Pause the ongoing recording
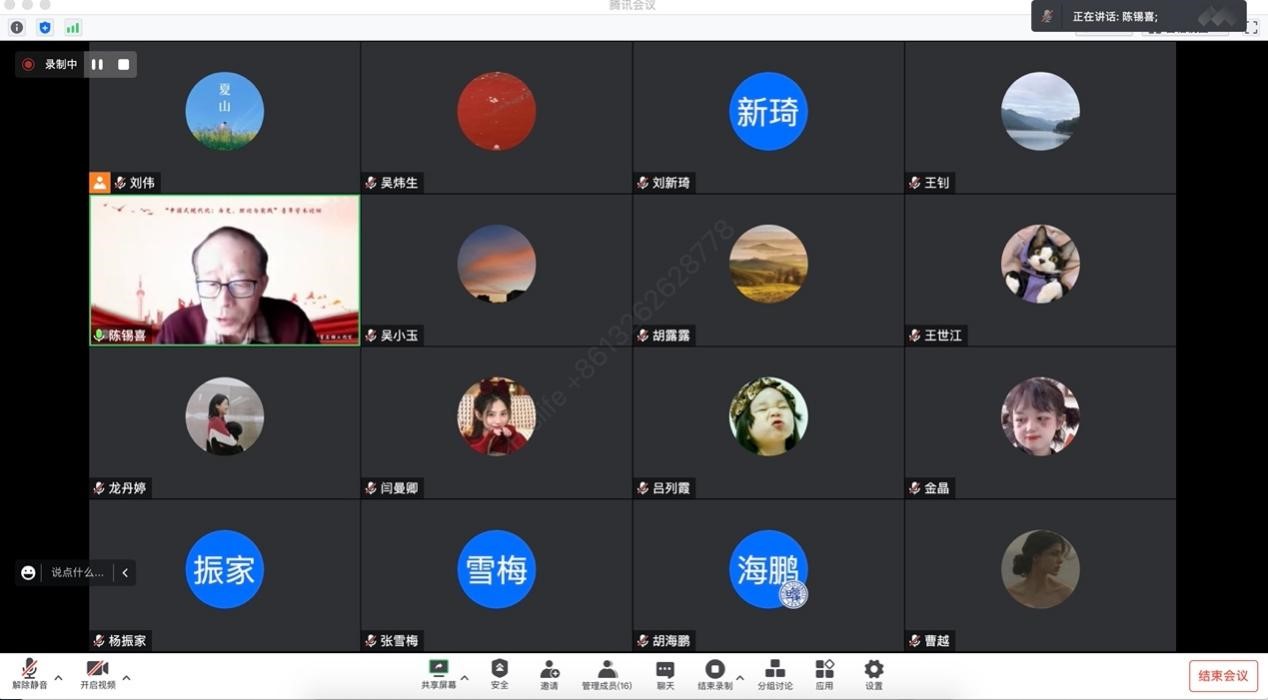 97,64
